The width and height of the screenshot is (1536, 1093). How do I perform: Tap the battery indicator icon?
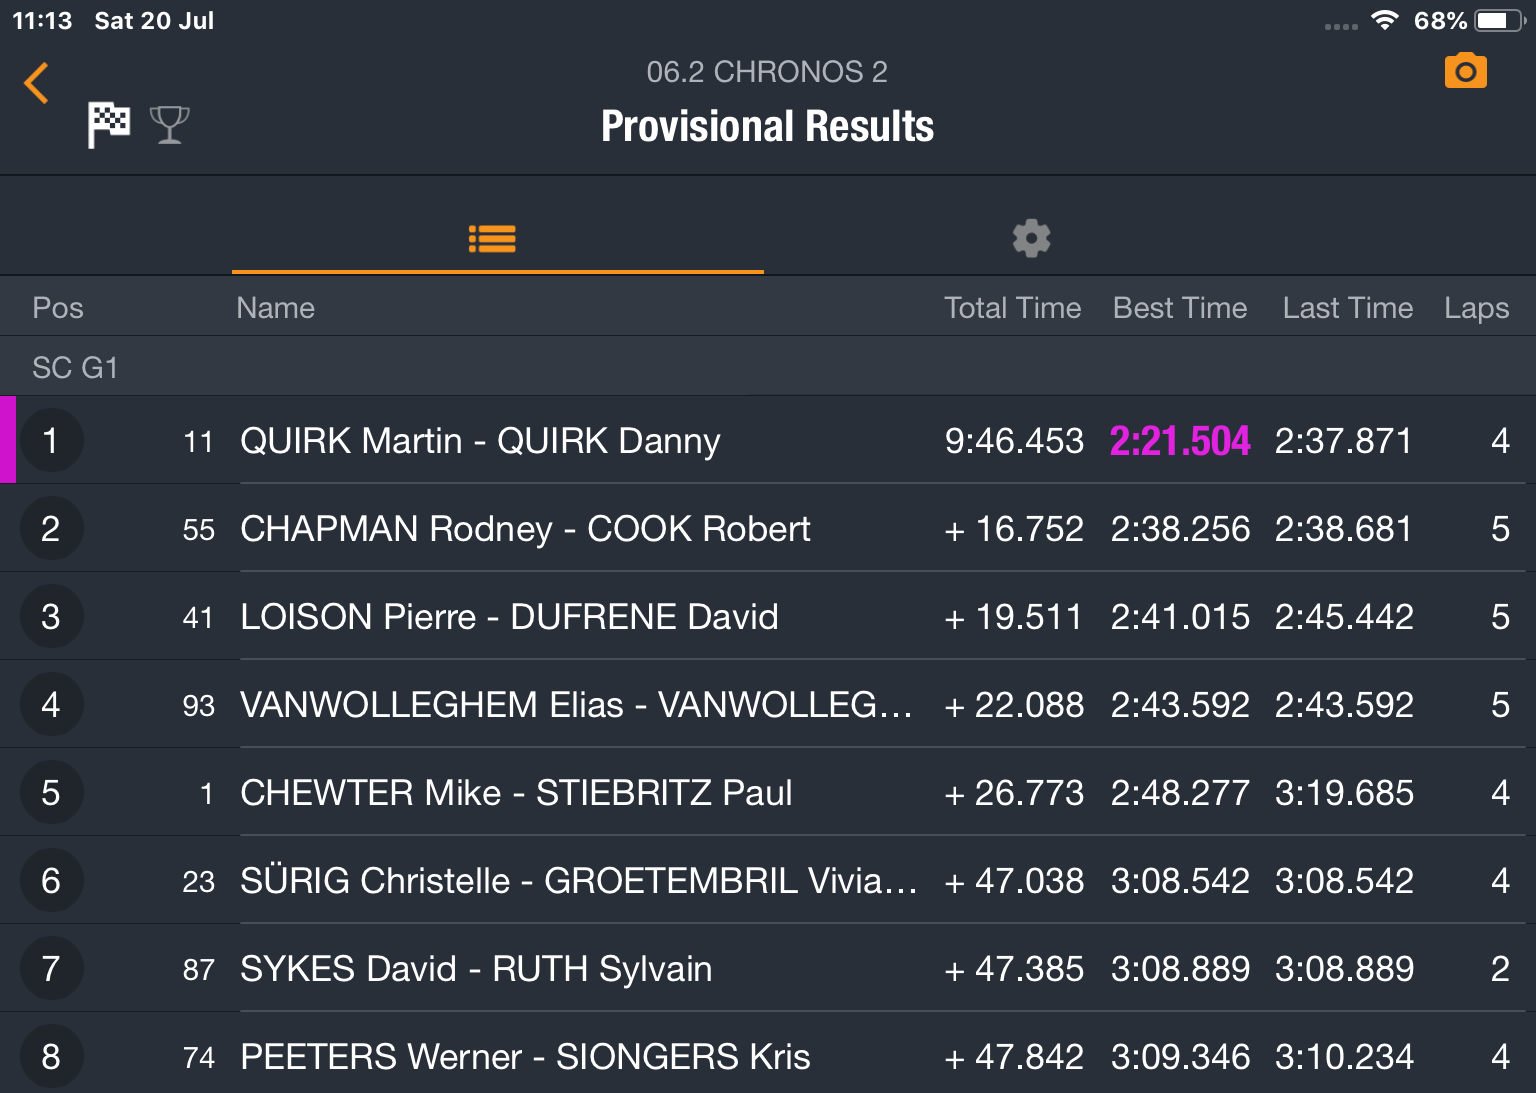coord(1500,20)
